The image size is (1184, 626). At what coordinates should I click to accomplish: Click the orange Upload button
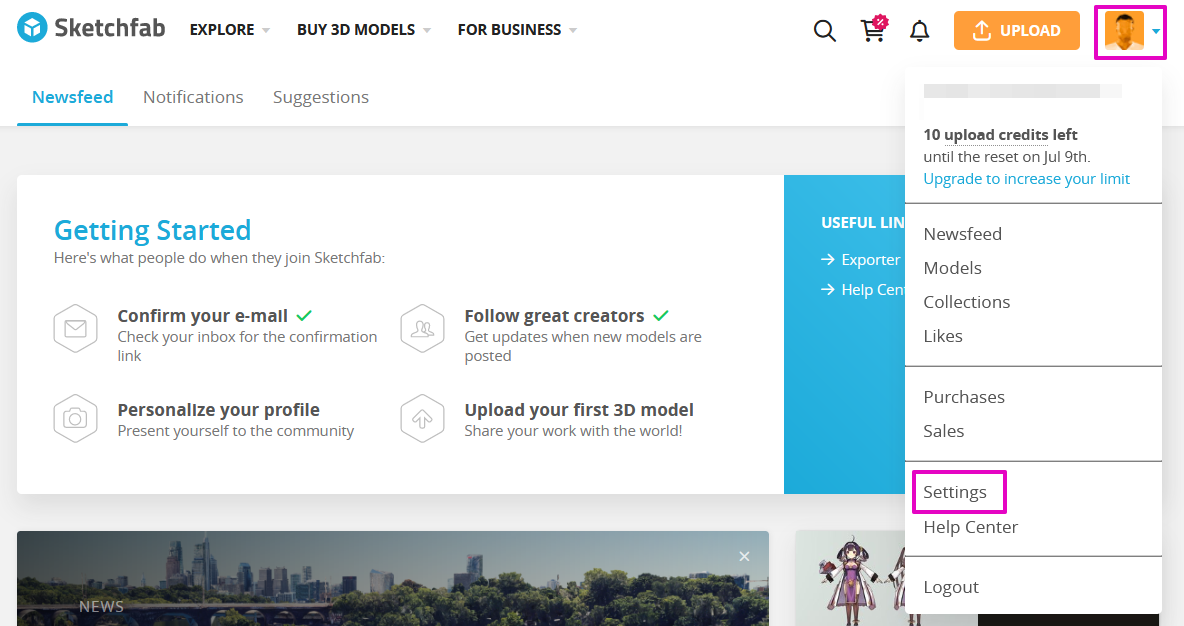click(x=1016, y=31)
